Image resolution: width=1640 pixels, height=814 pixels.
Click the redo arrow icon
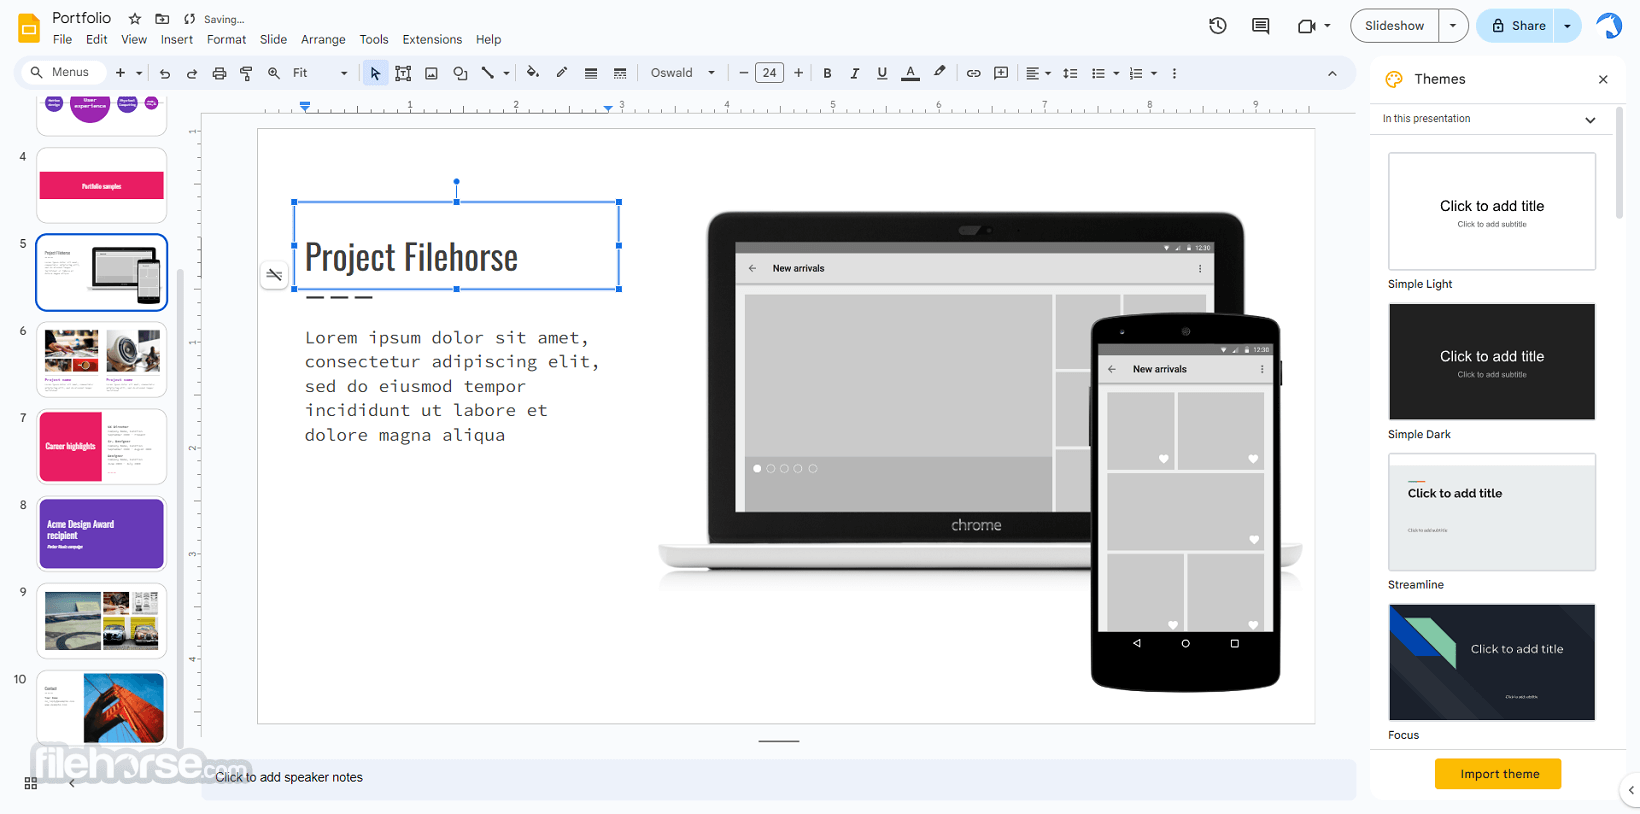[192, 73]
